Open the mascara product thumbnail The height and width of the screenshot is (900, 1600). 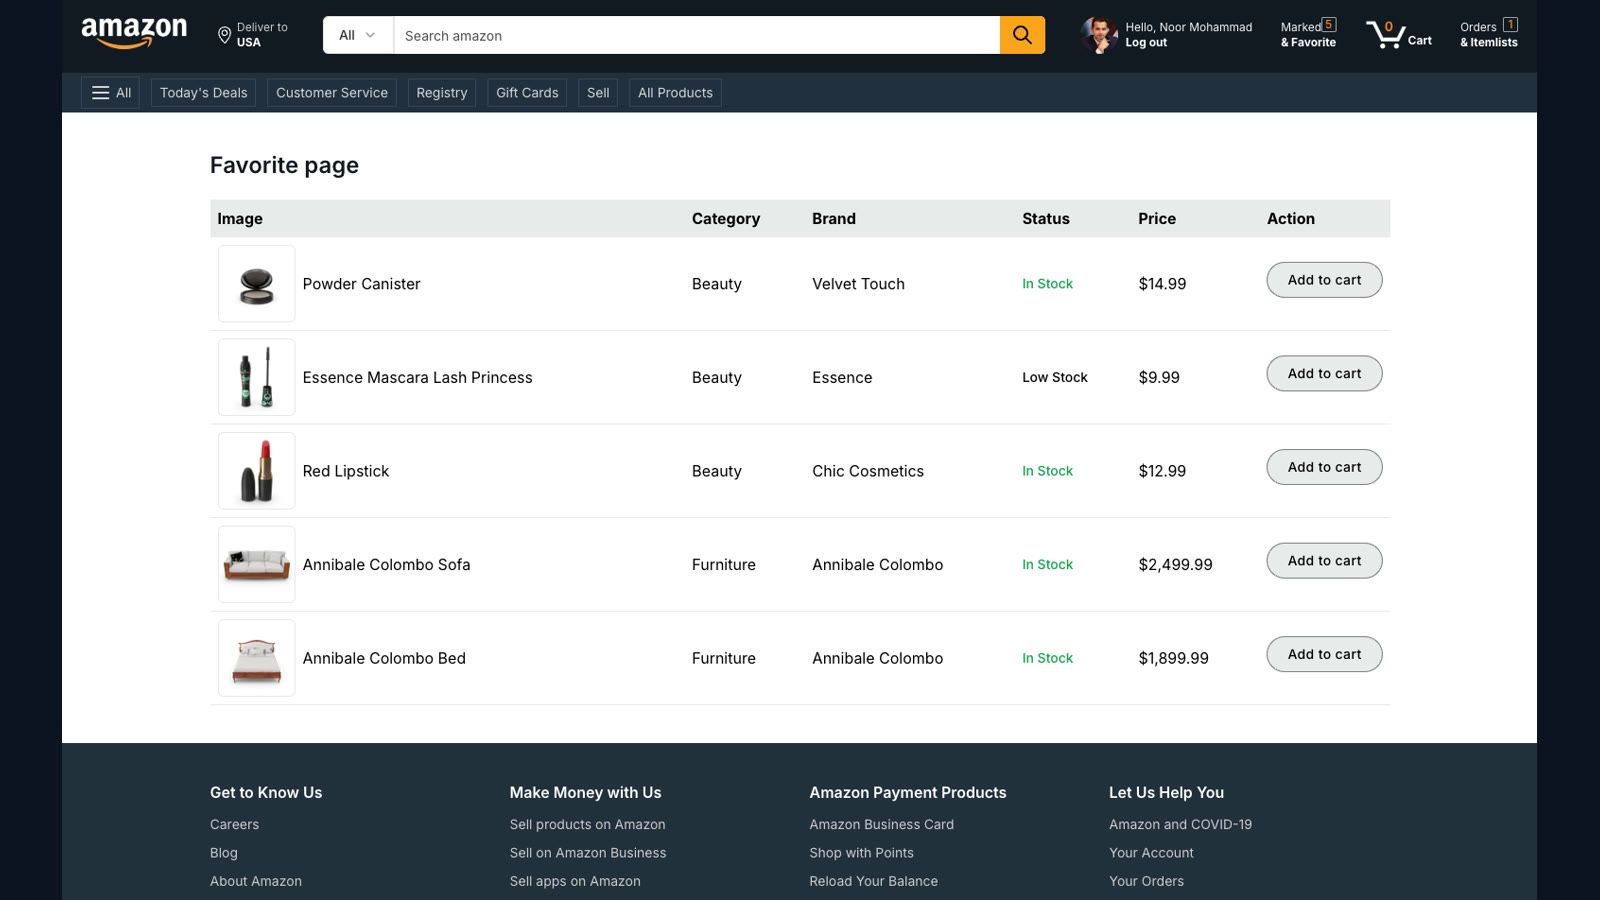(257, 377)
